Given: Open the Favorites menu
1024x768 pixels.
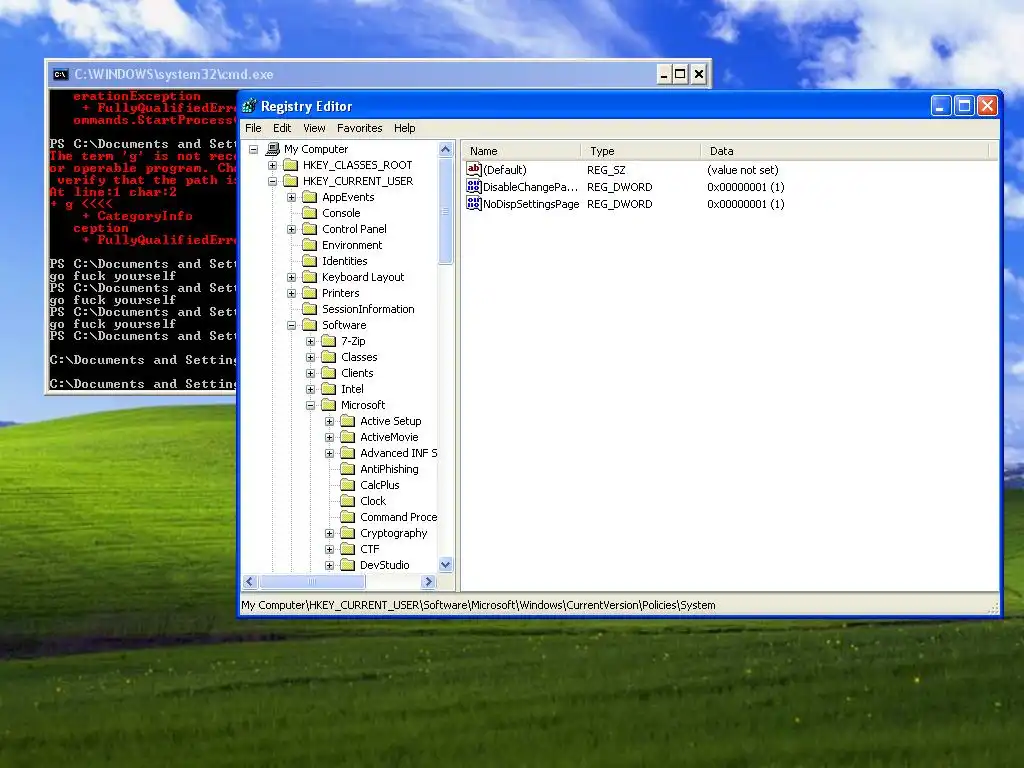Looking at the screenshot, I should coord(360,128).
